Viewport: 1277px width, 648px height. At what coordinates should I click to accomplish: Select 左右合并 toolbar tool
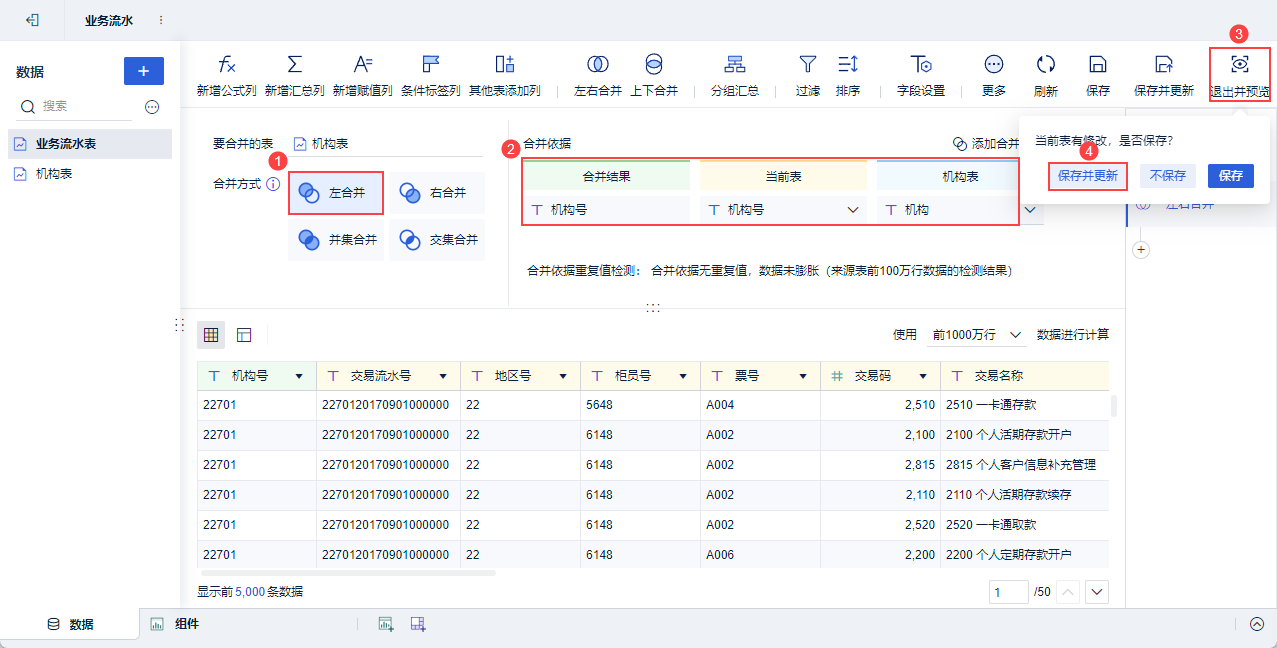[x=598, y=75]
